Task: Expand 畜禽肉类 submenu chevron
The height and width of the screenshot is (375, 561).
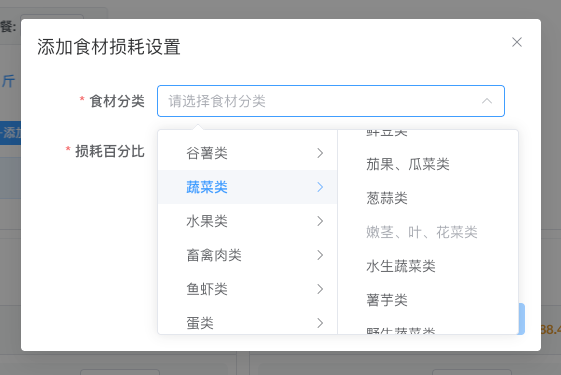Action: pyautogui.click(x=320, y=255)
